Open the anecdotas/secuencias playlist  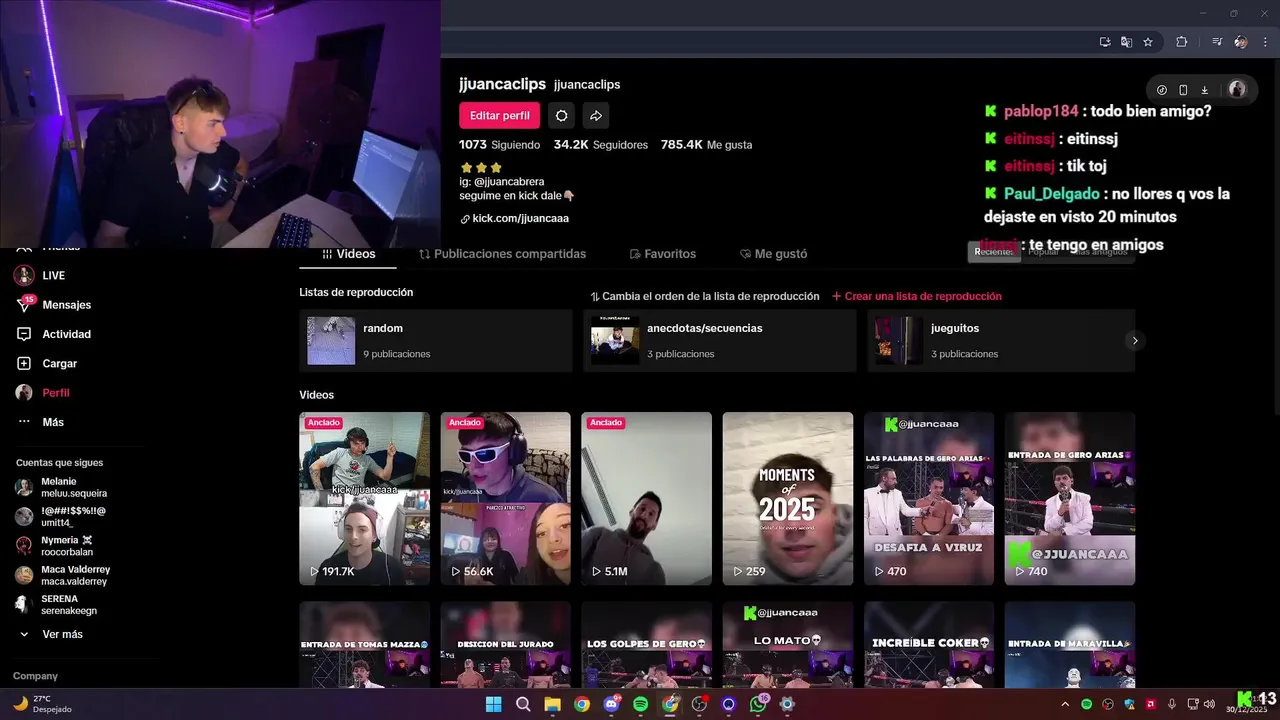click(720, 341)
